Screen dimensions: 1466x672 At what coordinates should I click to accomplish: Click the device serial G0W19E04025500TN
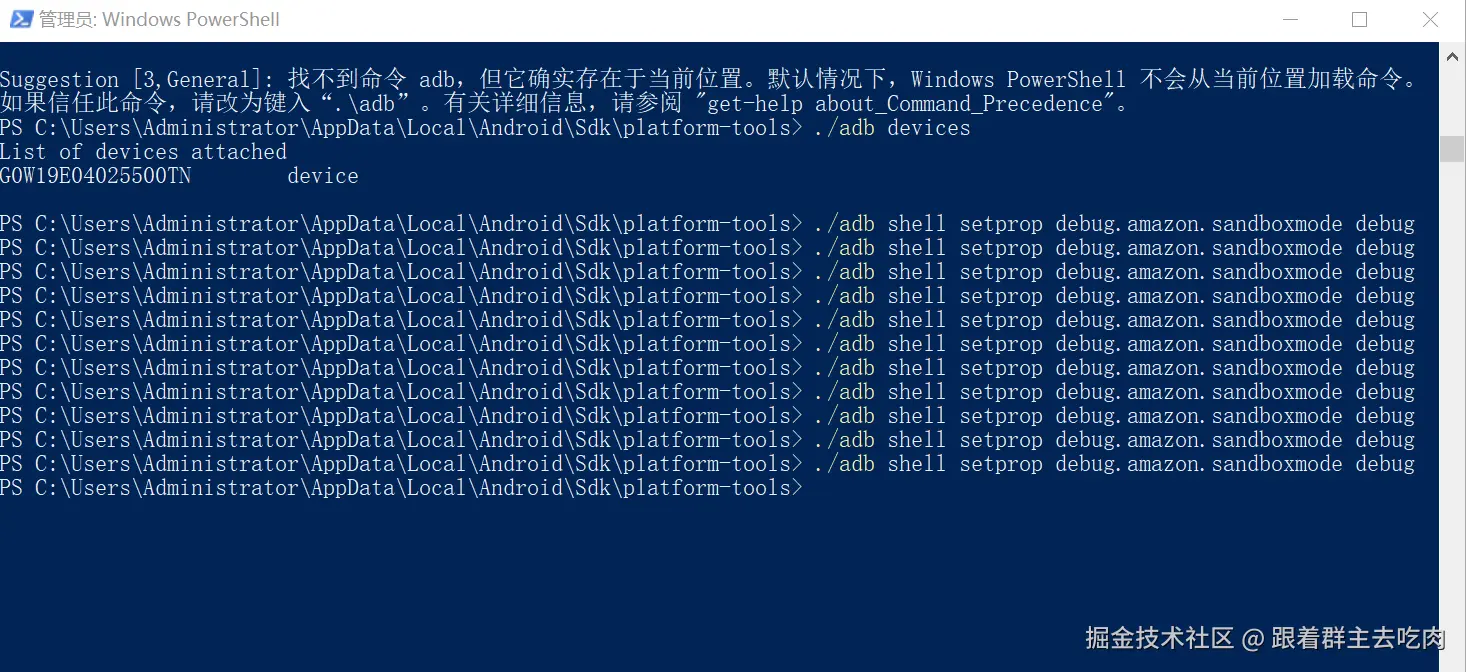pos(96,176)
